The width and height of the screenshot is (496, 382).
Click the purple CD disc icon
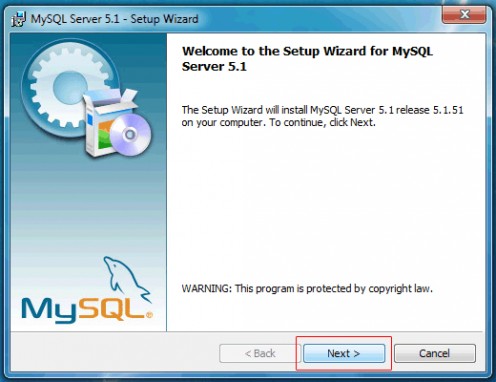point(130,135)
